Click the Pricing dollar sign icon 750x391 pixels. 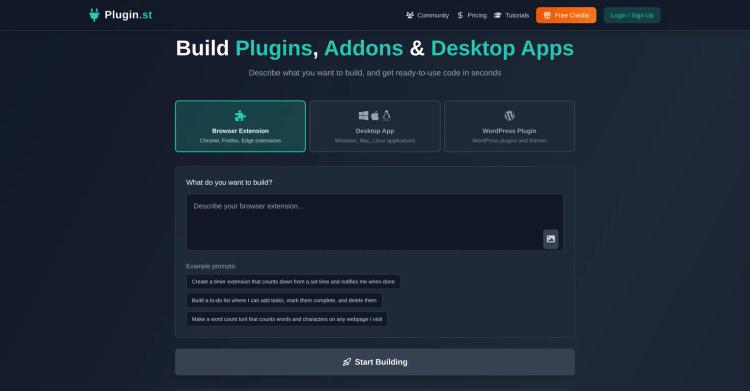pyautogui.click(x=460, y=15)
